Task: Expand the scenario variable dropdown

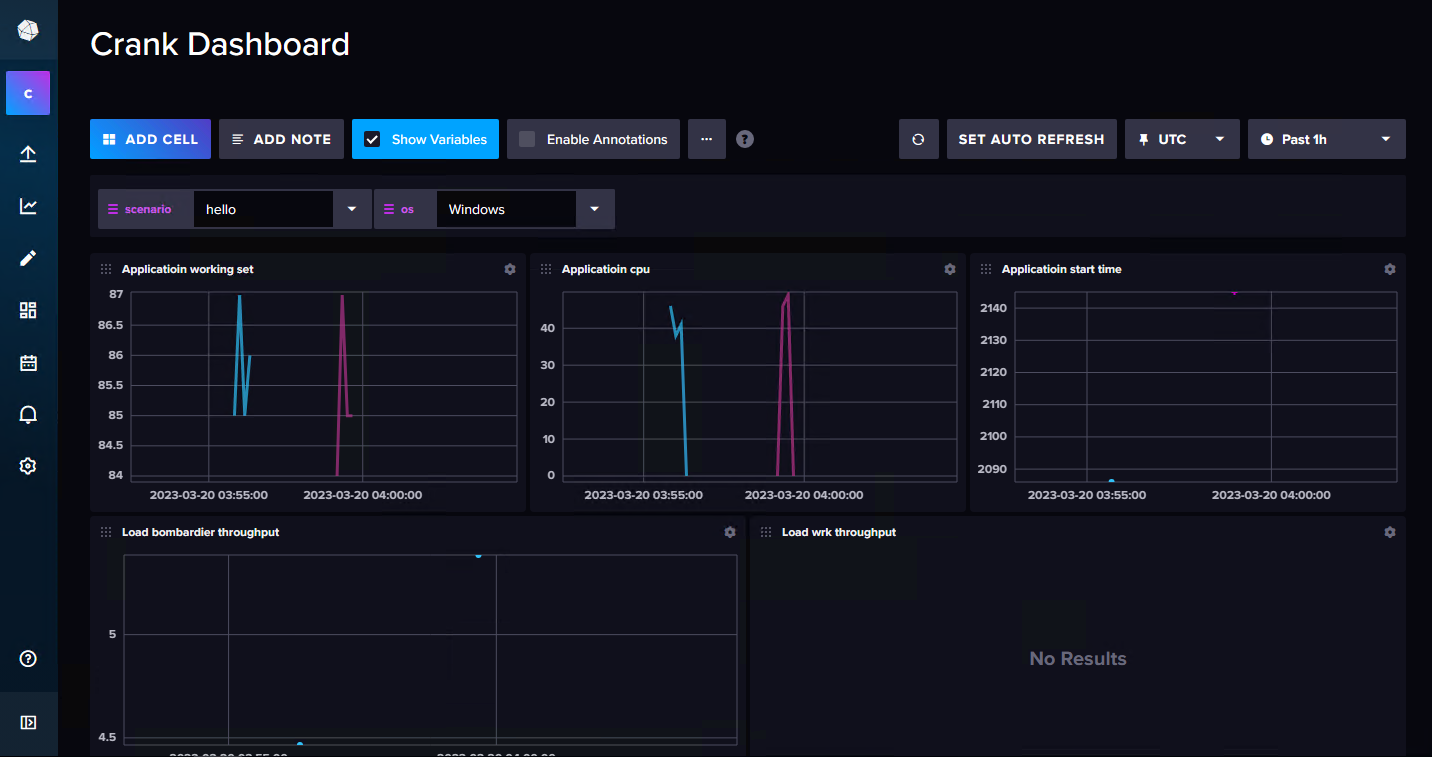Action: click(x=351, y=209)
